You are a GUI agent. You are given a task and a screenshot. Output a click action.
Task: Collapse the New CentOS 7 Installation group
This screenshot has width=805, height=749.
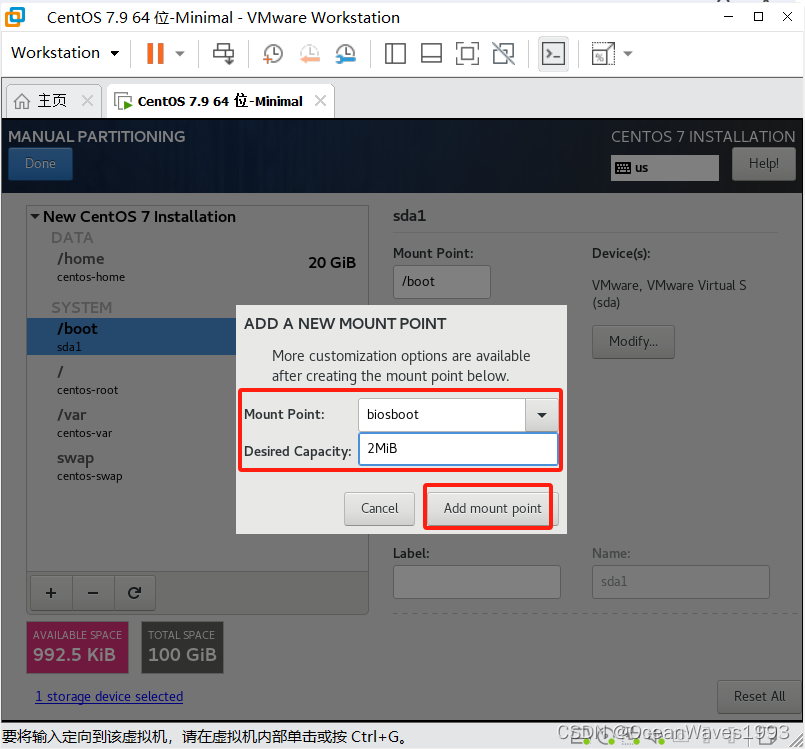35,217
